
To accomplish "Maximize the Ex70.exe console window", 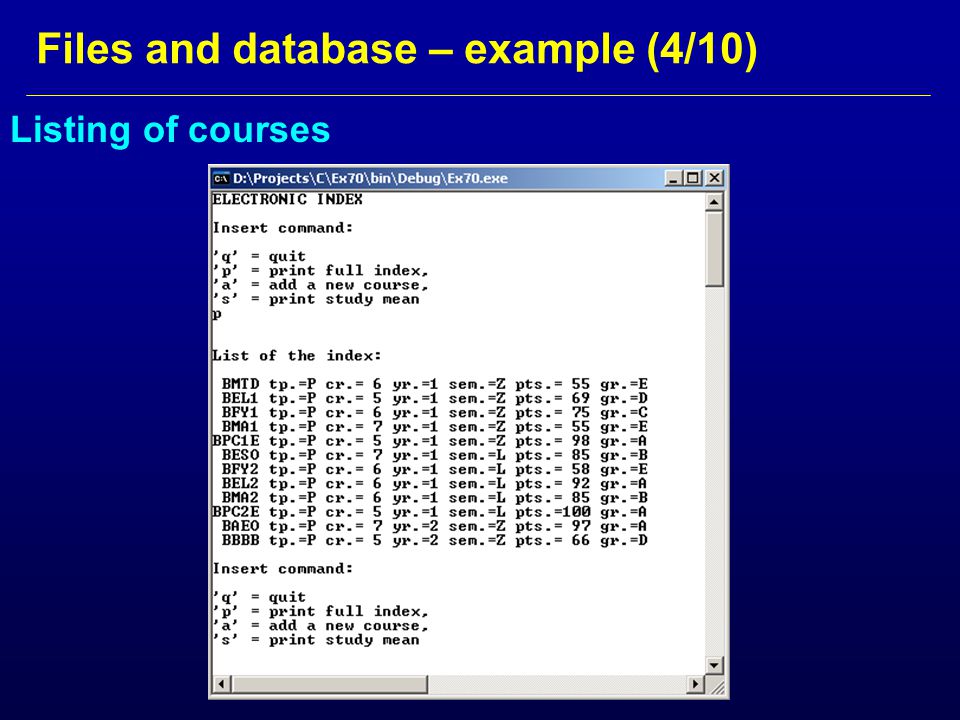I will click(693, 178).
